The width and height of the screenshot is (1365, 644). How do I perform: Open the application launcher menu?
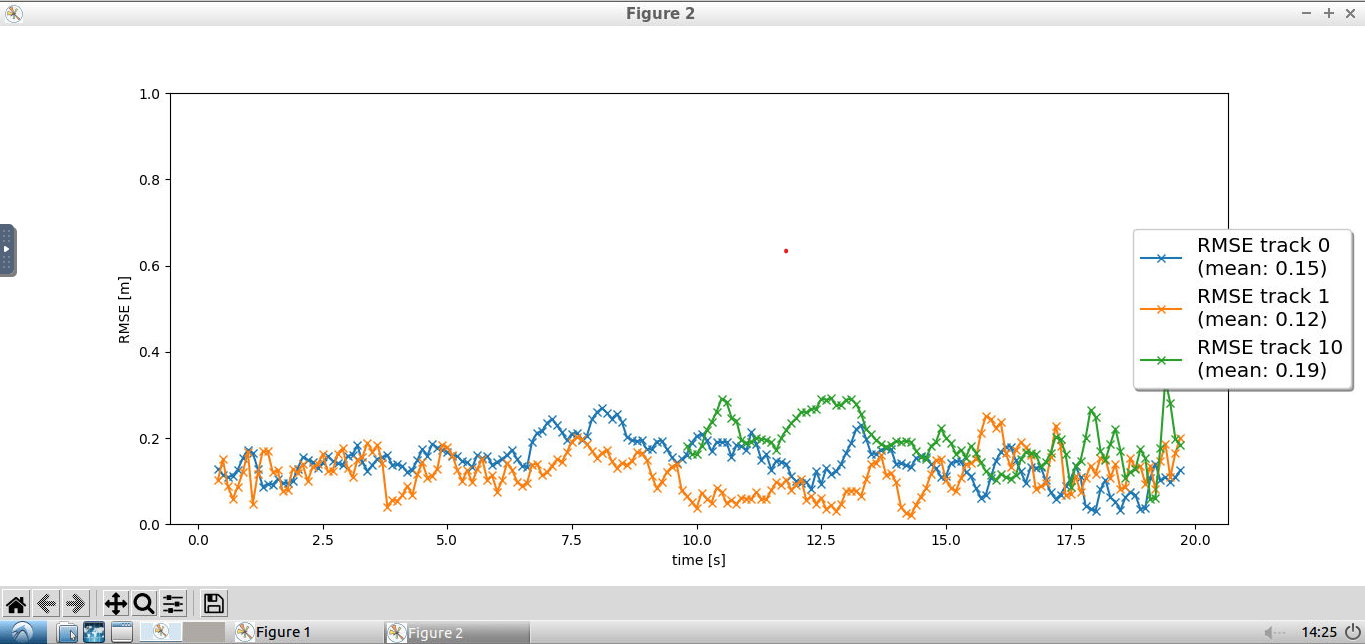pyautogui.click(x=20, y=632)
